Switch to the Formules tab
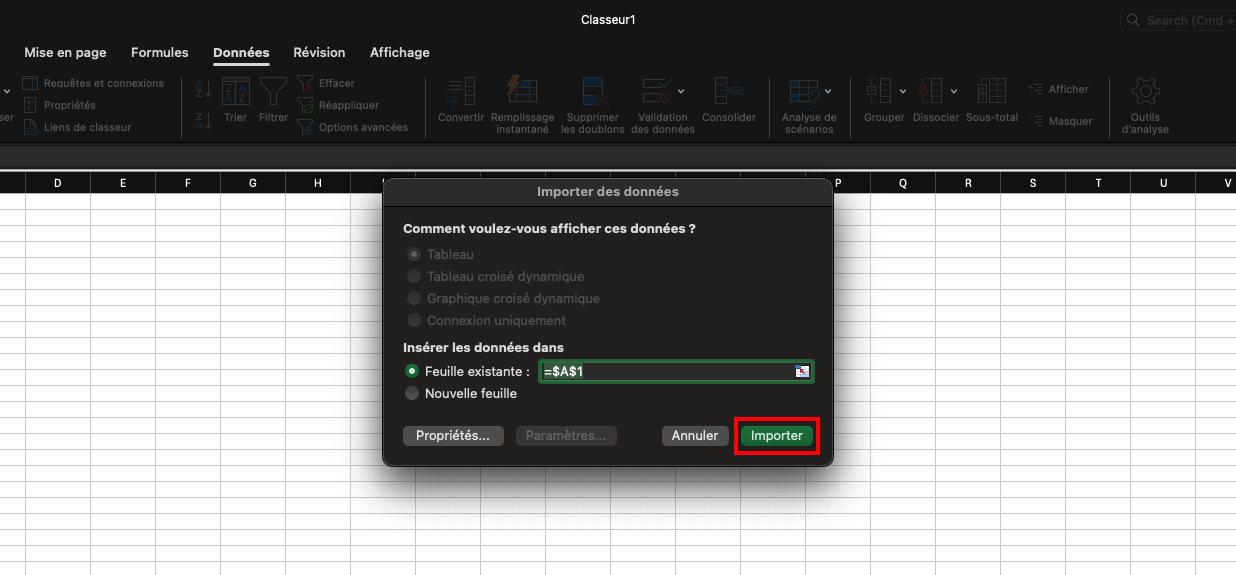Viewport: 1236px width, 575px height. (x=159, y=53)
